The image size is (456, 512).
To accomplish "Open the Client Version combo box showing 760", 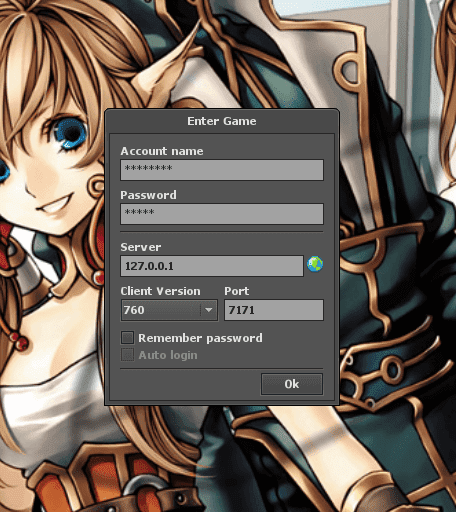I will pos(169,310).
